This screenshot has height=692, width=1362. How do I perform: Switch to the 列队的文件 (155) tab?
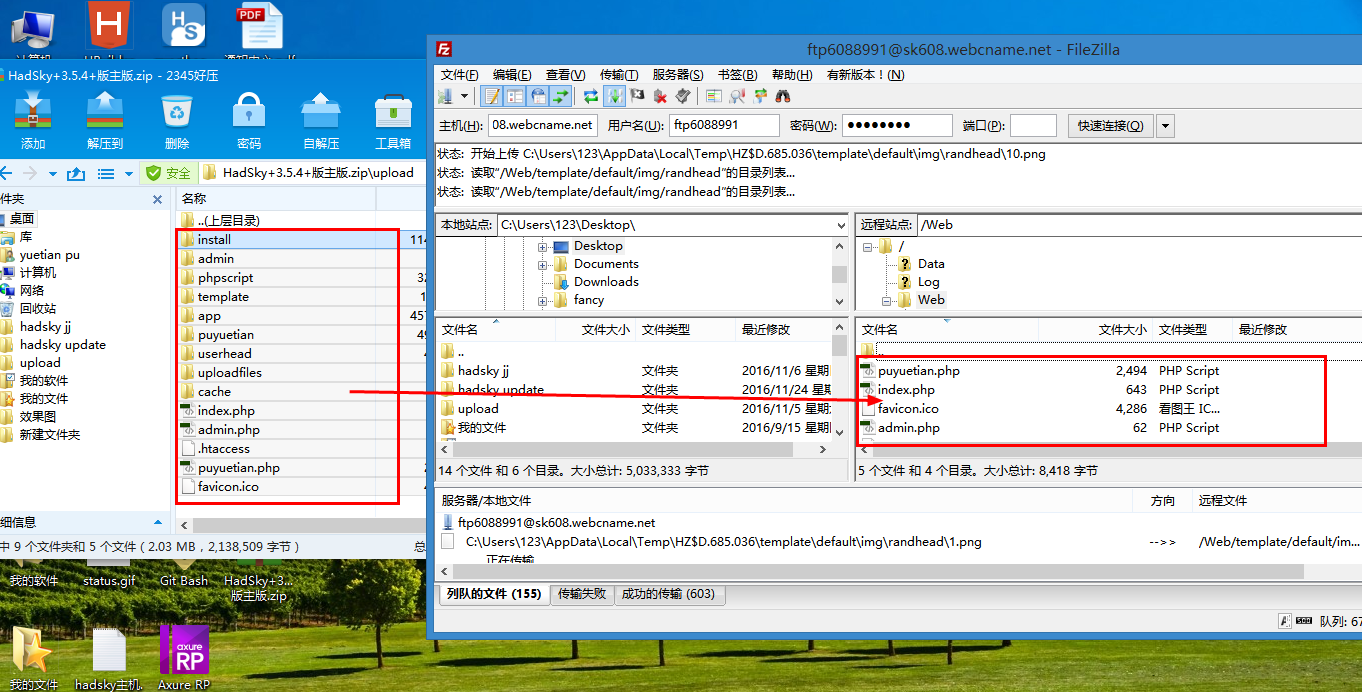[x=494, y=594]
